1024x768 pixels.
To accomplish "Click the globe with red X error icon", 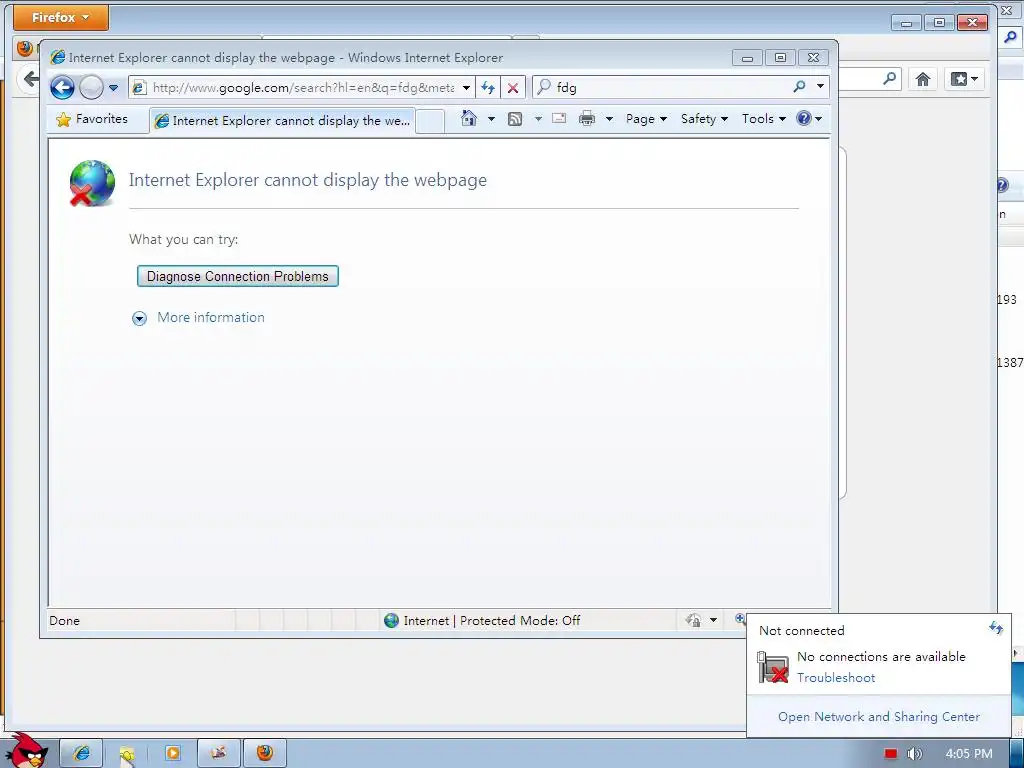I will click(92, 184).
